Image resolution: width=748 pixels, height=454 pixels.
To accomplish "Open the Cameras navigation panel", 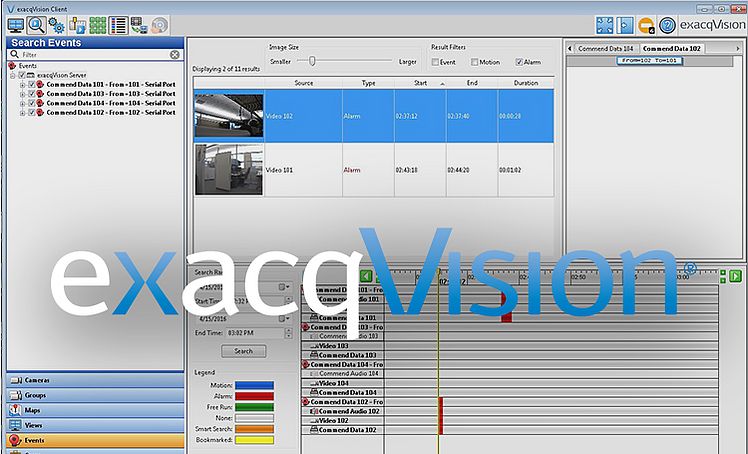I will pyautogui.click(x=95, y=380).
